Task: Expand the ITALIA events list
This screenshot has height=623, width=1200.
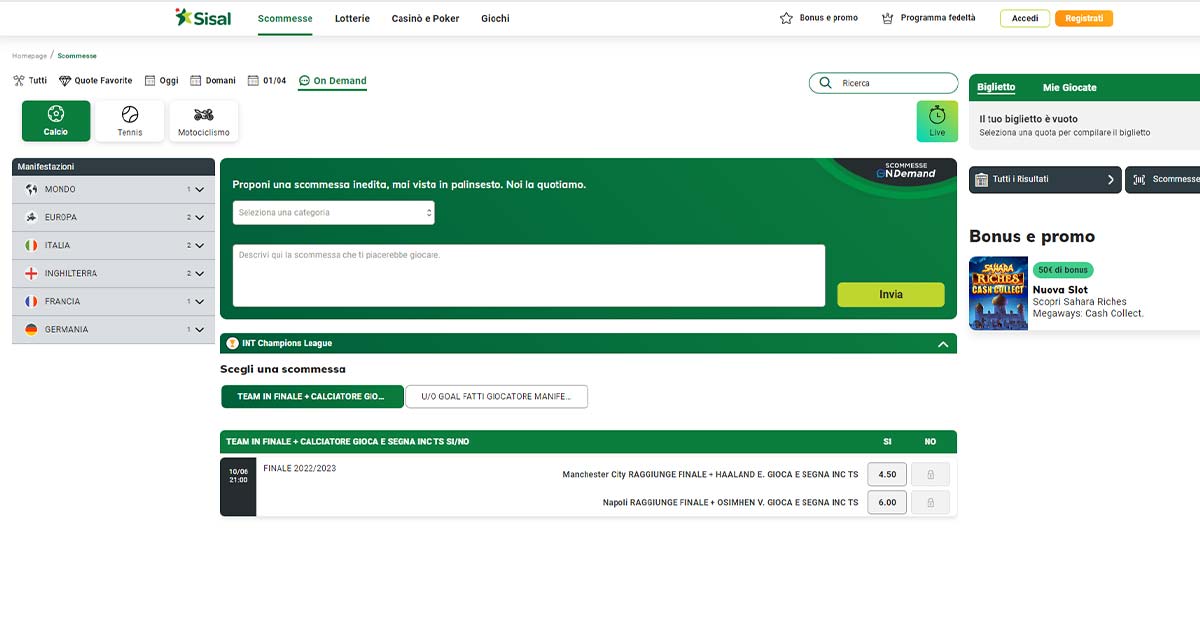Action: click(x=199, y=245)
